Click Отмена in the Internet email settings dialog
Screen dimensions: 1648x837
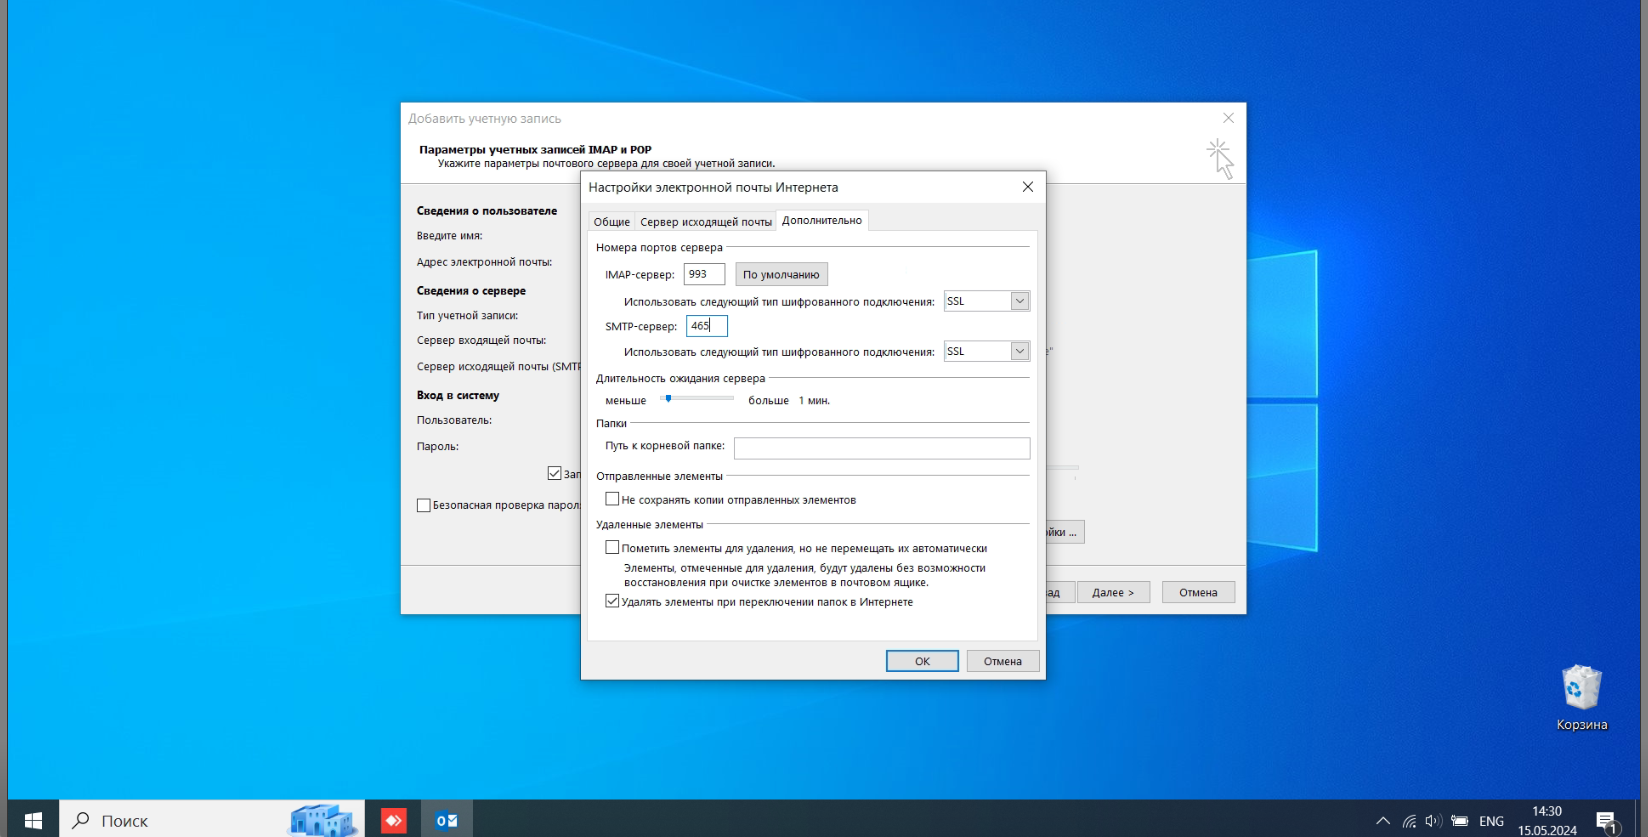pos(1003,661)
